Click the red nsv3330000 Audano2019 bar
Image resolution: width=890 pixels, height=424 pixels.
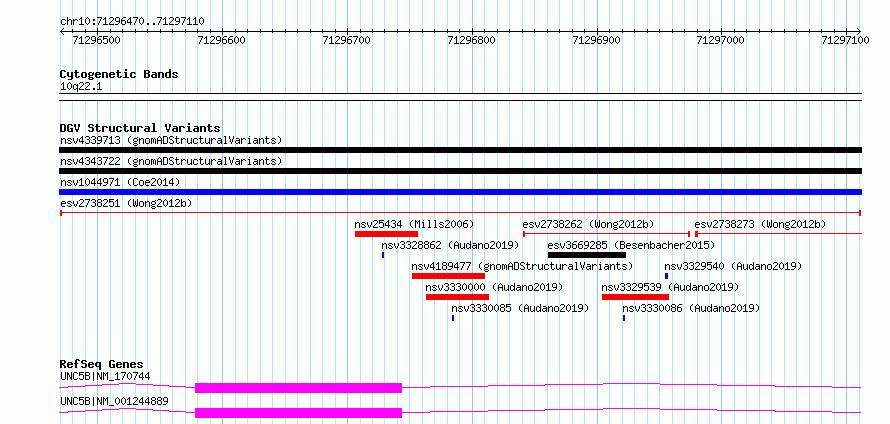click(x=457, y=297)
